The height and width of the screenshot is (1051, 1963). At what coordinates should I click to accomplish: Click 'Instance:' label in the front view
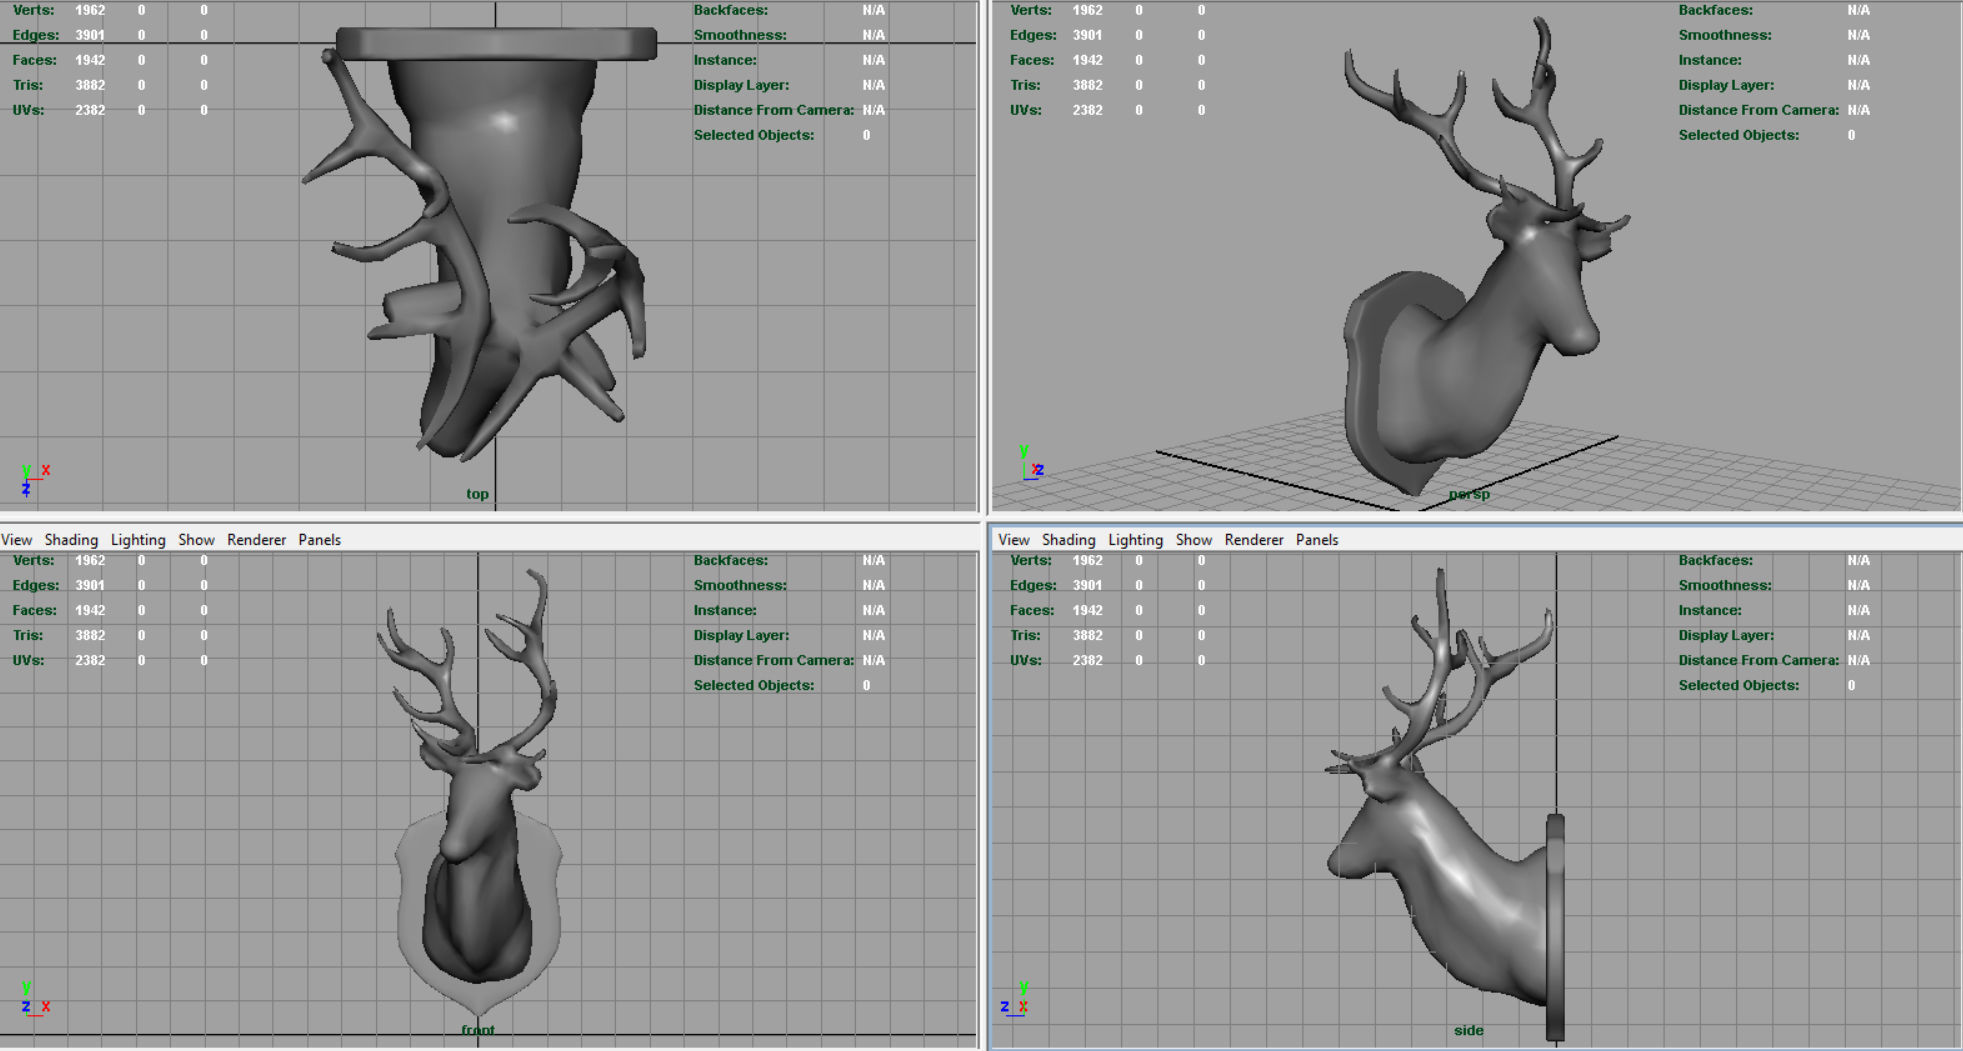pyautogui.click(x=725, y=610)
